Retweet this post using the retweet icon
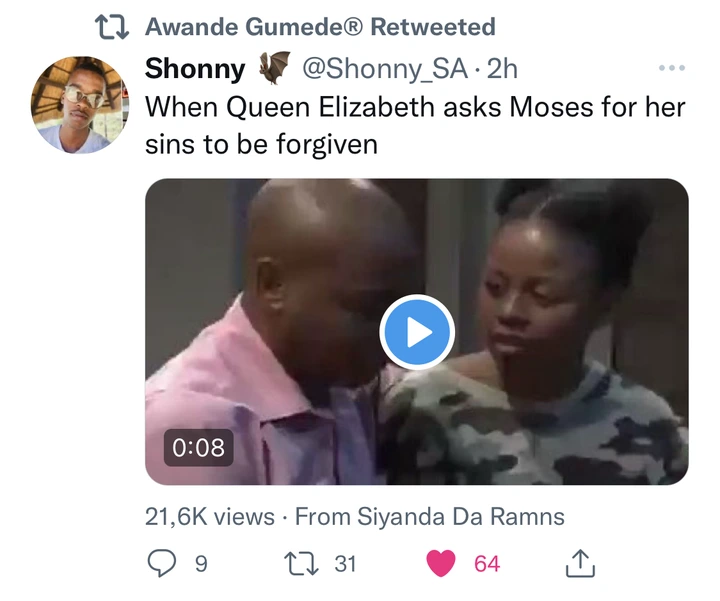 301,563
